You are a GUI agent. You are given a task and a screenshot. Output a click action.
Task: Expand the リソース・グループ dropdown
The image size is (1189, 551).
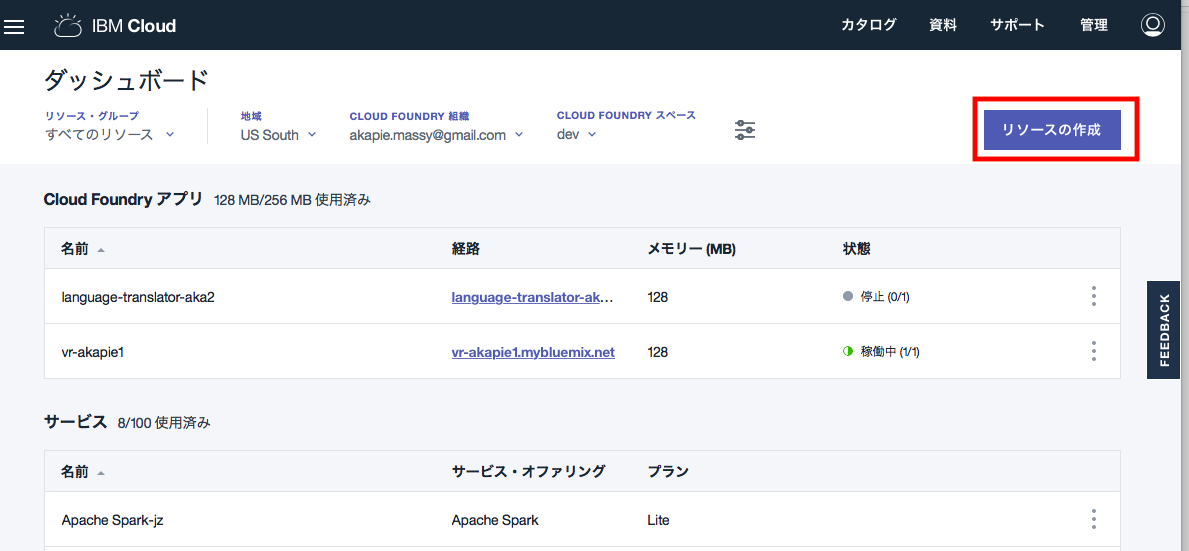point(110,135)
